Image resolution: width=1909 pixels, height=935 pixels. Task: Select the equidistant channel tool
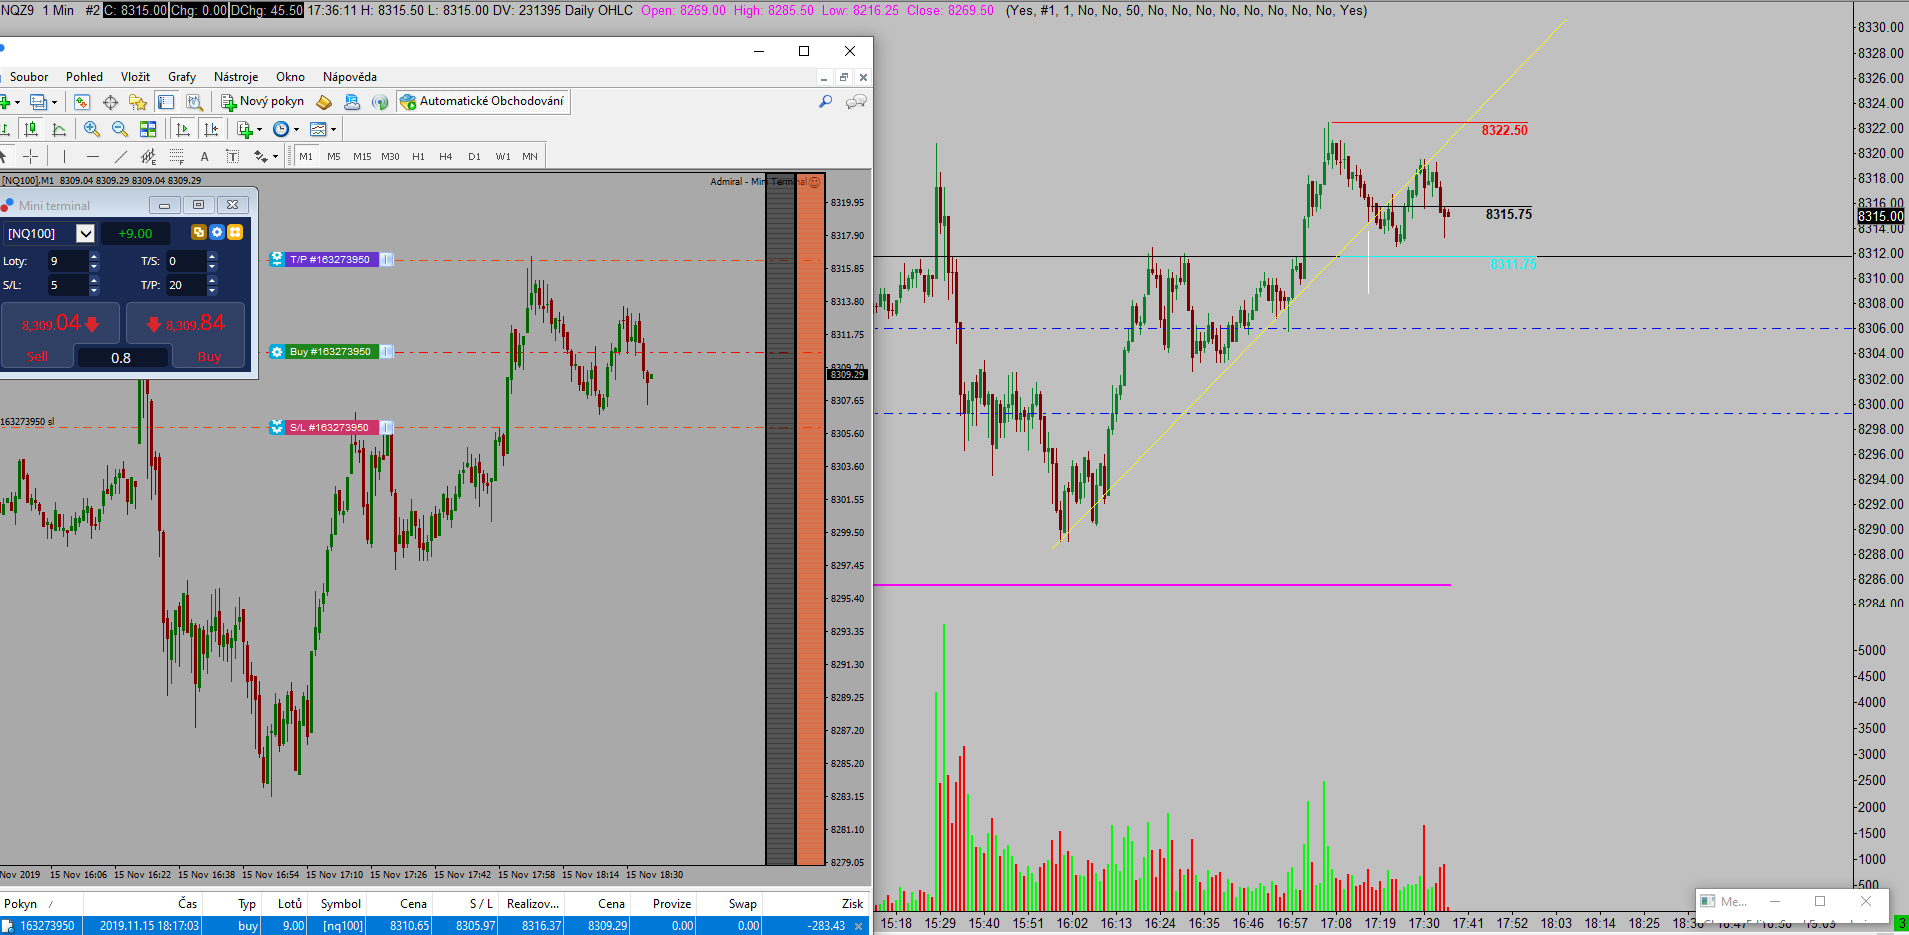pyautogui.click(x=148, y=156)
